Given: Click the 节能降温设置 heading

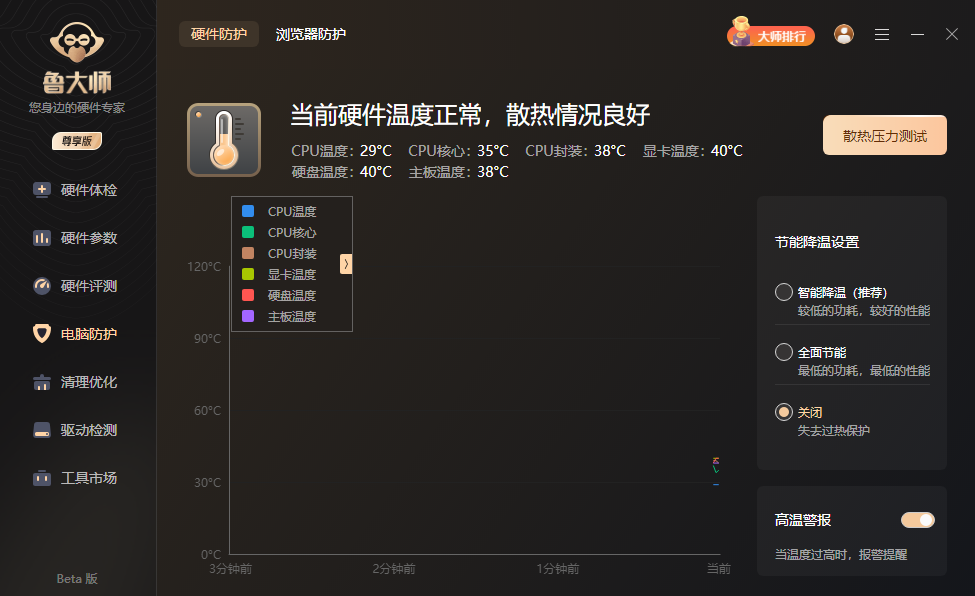Looking at the screenshot, I should (x=817, y=242).
